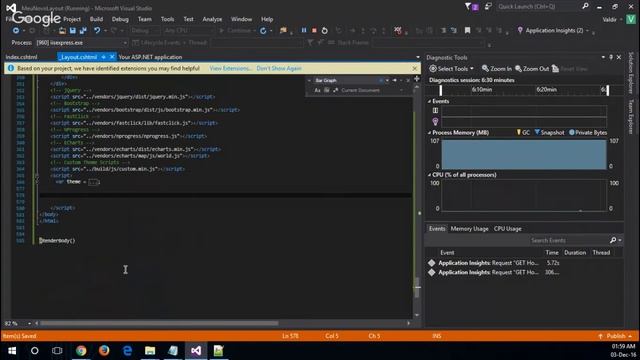Open Chrome from the Windows taskbar
Screen dimensions: 640x360
(81, 351)
